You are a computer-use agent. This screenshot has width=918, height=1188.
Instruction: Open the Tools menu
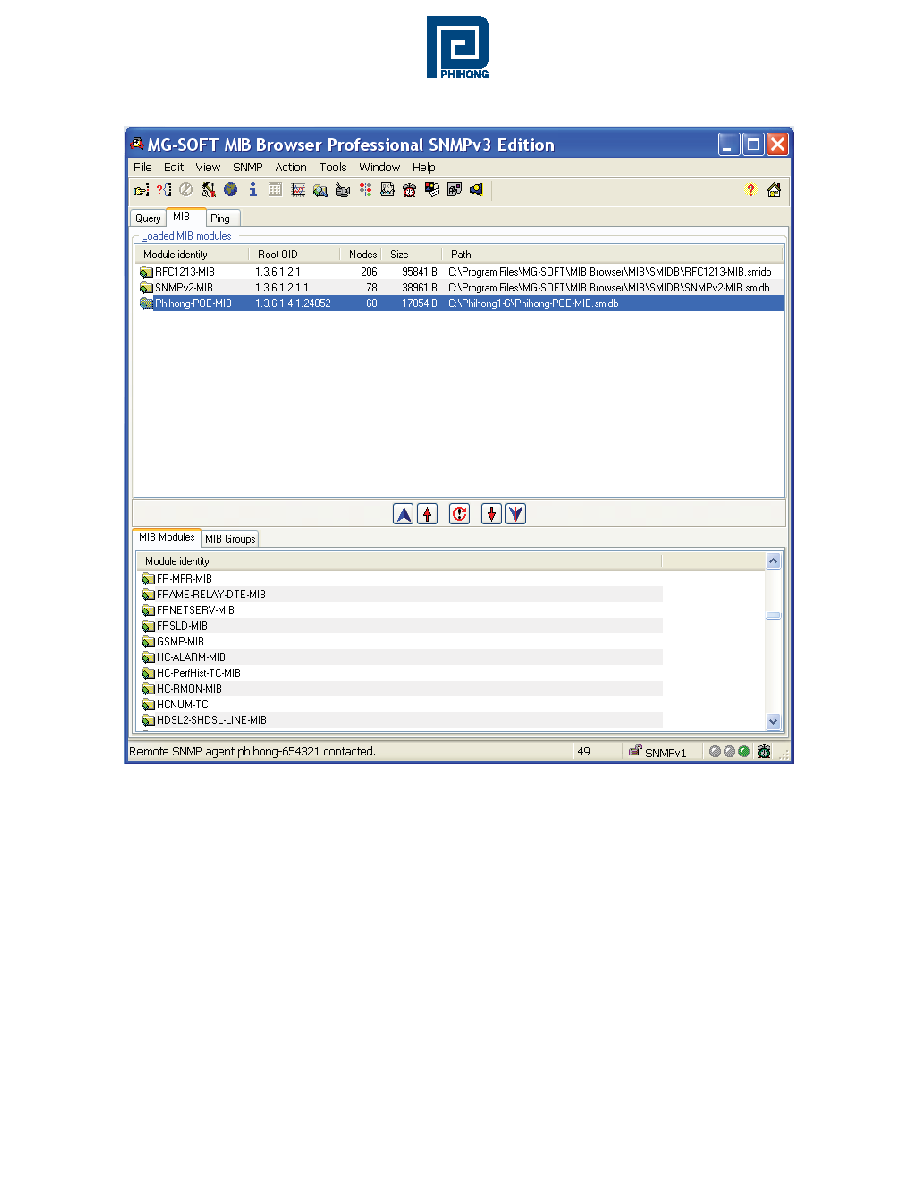333,167
